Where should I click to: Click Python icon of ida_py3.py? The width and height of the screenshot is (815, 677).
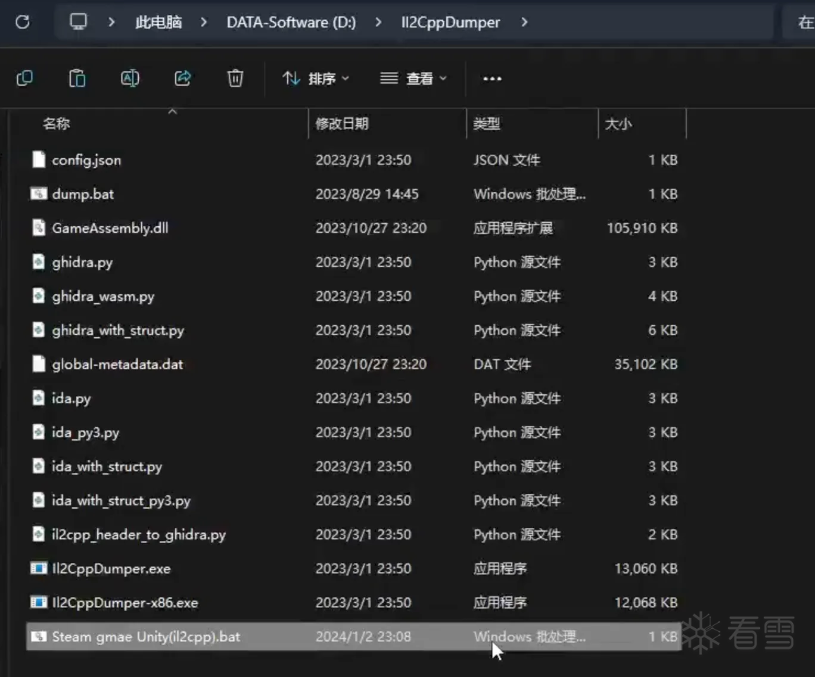tap(38, 432)
